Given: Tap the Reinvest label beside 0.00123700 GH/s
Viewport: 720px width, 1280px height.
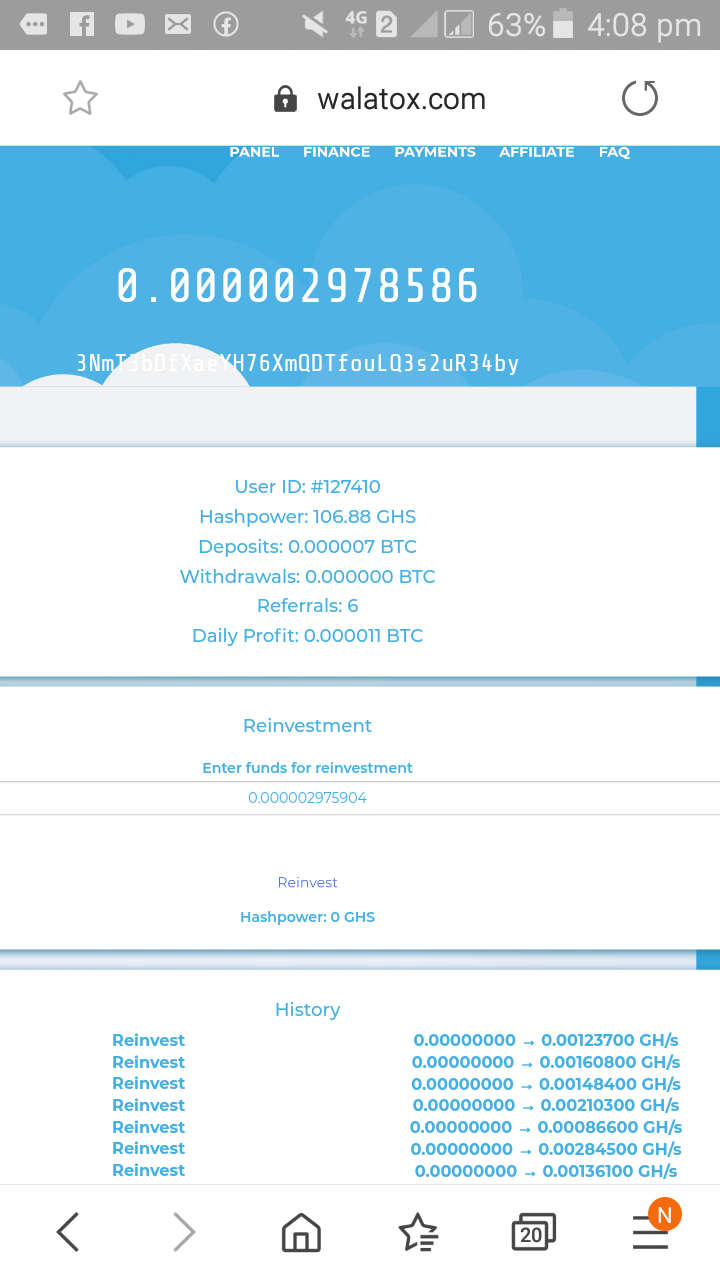Looking at the screenshot, I should (x=148, y=1041).
